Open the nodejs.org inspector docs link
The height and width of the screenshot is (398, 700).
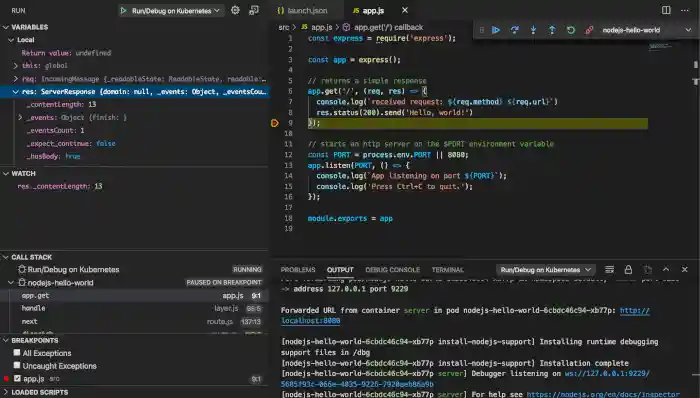click(x=603, y=394)
